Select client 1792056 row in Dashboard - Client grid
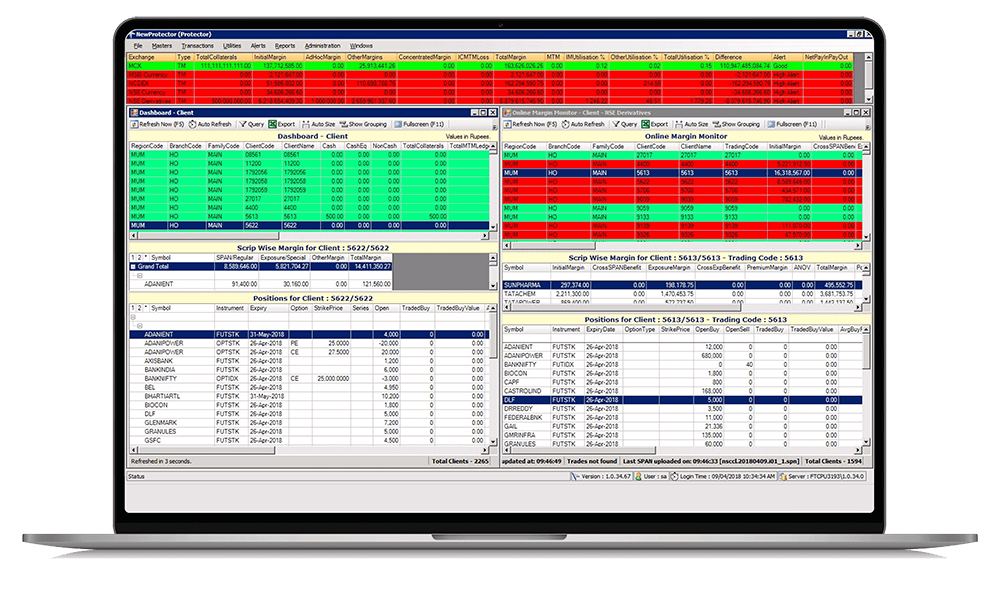Image resolution: width=1000 pixels, height=594 pixels. pyautogui.click(x=310, y=172)
